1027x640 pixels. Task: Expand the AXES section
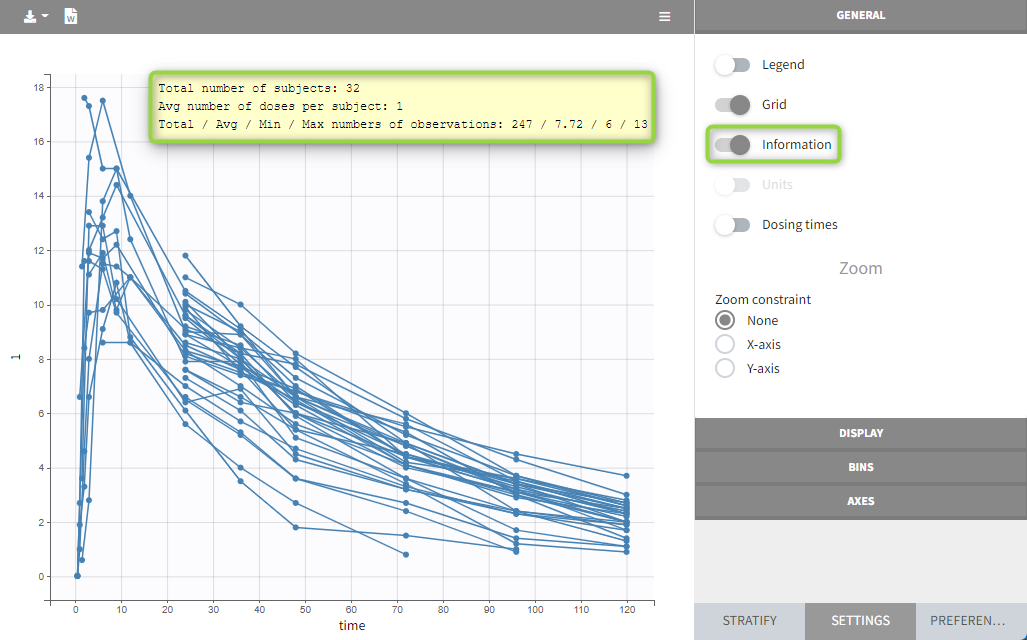click(x=860, y=501)
